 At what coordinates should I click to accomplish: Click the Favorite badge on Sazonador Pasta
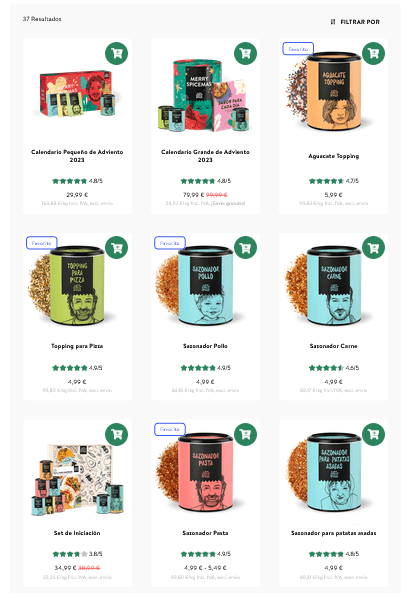click(170, 429)
